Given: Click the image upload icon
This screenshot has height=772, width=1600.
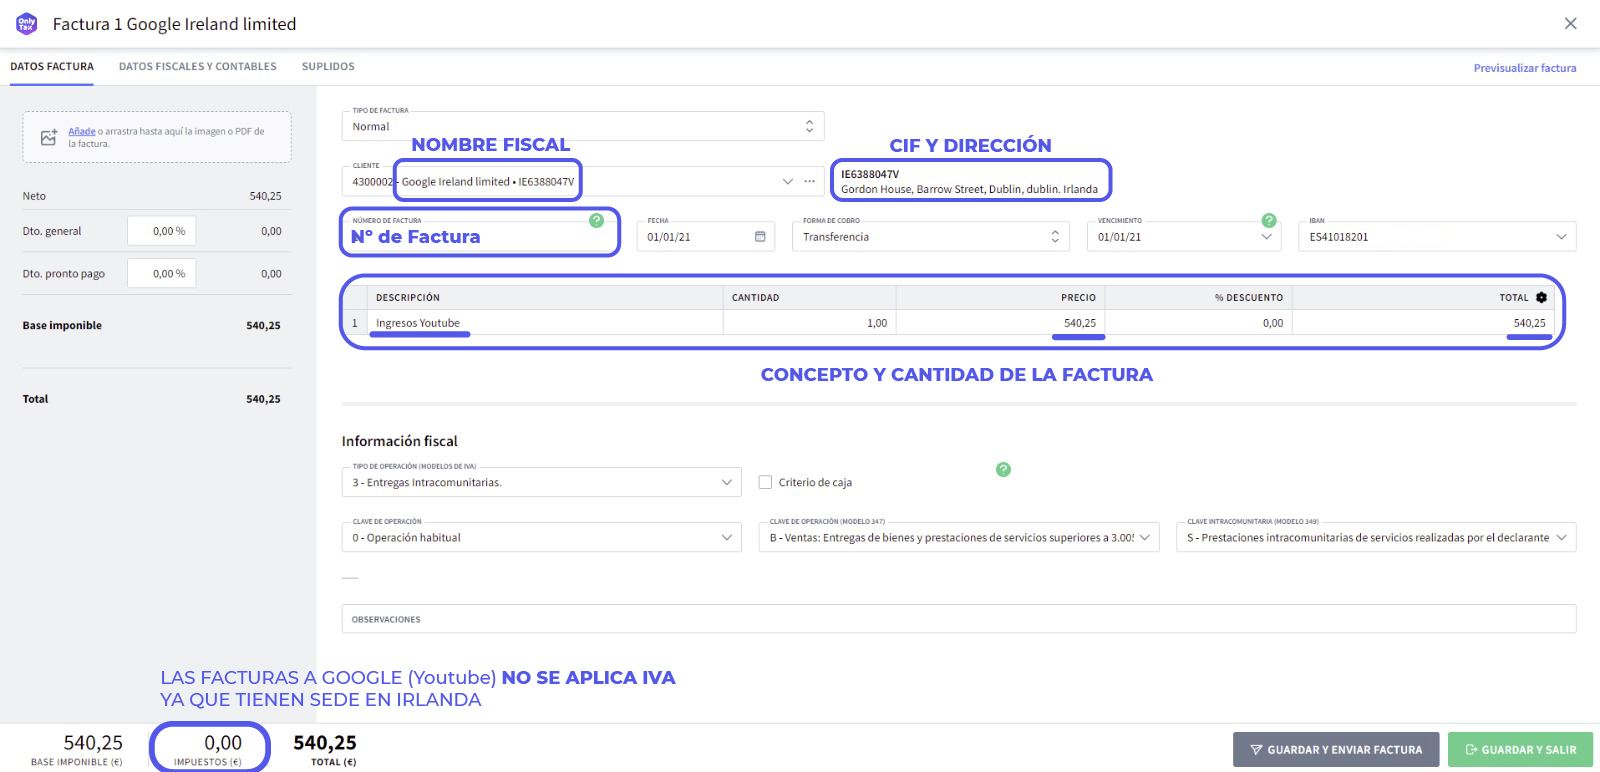Looking at the screenshot, I should (x=48, y=138).
